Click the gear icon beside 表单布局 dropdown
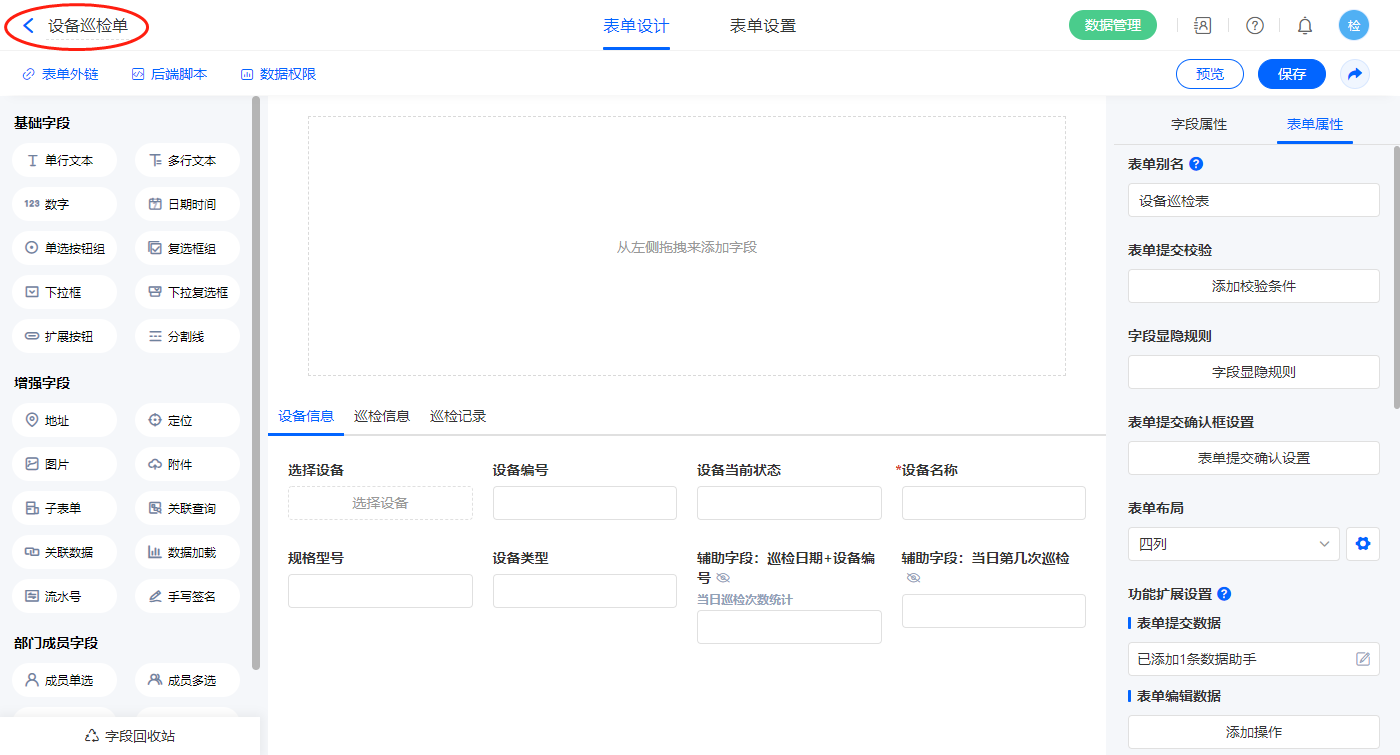The width and height of the screenshot is (1400, 755). [x=1362, y=544]
